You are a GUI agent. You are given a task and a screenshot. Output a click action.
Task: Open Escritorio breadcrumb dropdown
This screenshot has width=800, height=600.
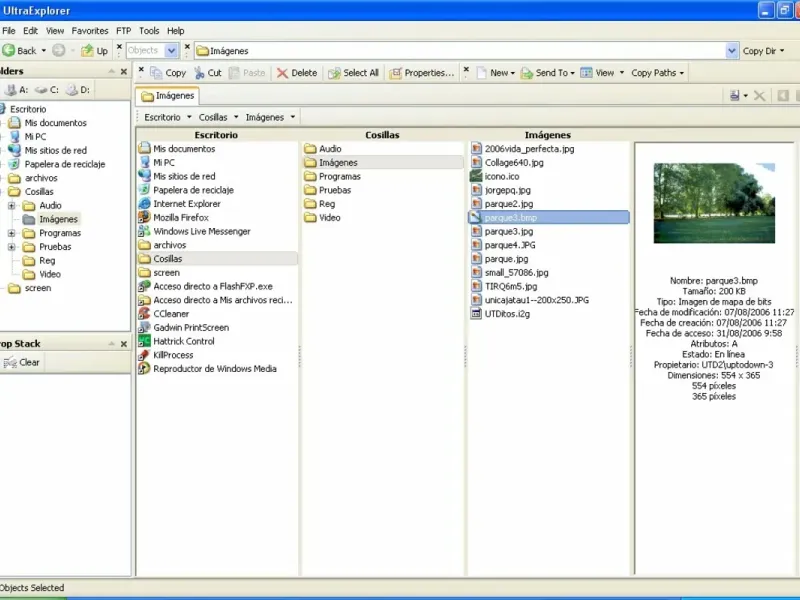[189, 117]
